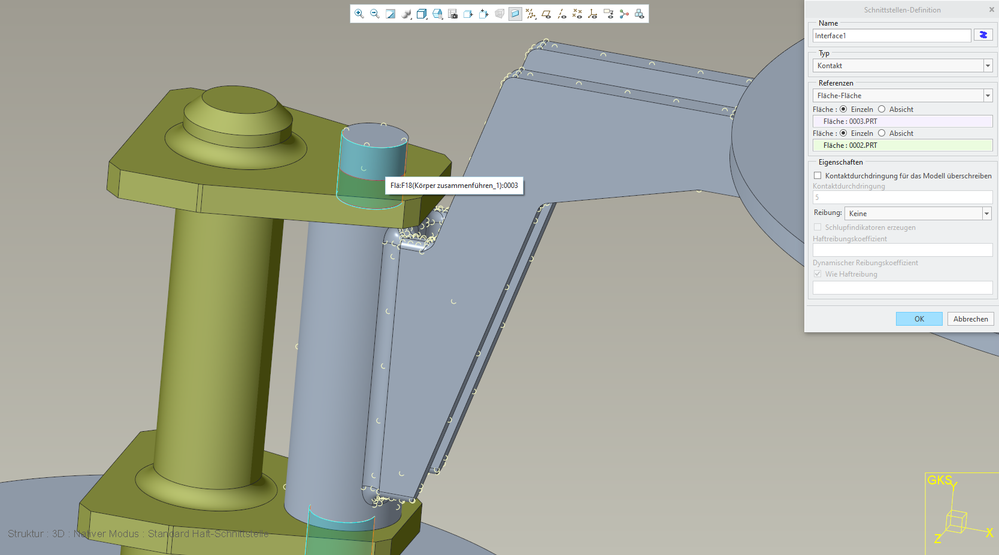Image resolution: width=999 pixels, height=555 pixels.
Task: Click the zoom in magnifier icon
Action: [359, 14]
